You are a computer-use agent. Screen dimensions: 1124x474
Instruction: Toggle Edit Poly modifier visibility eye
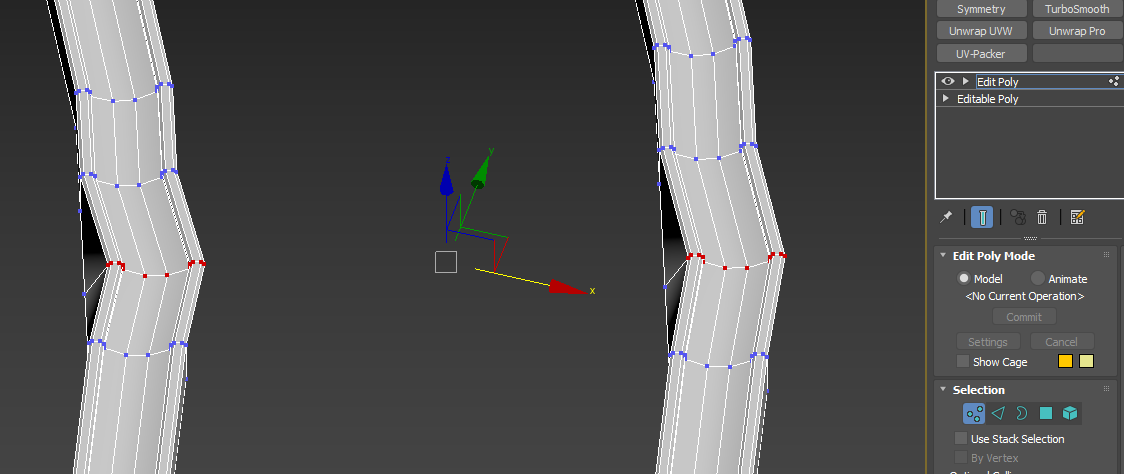(x=948, y=81)
